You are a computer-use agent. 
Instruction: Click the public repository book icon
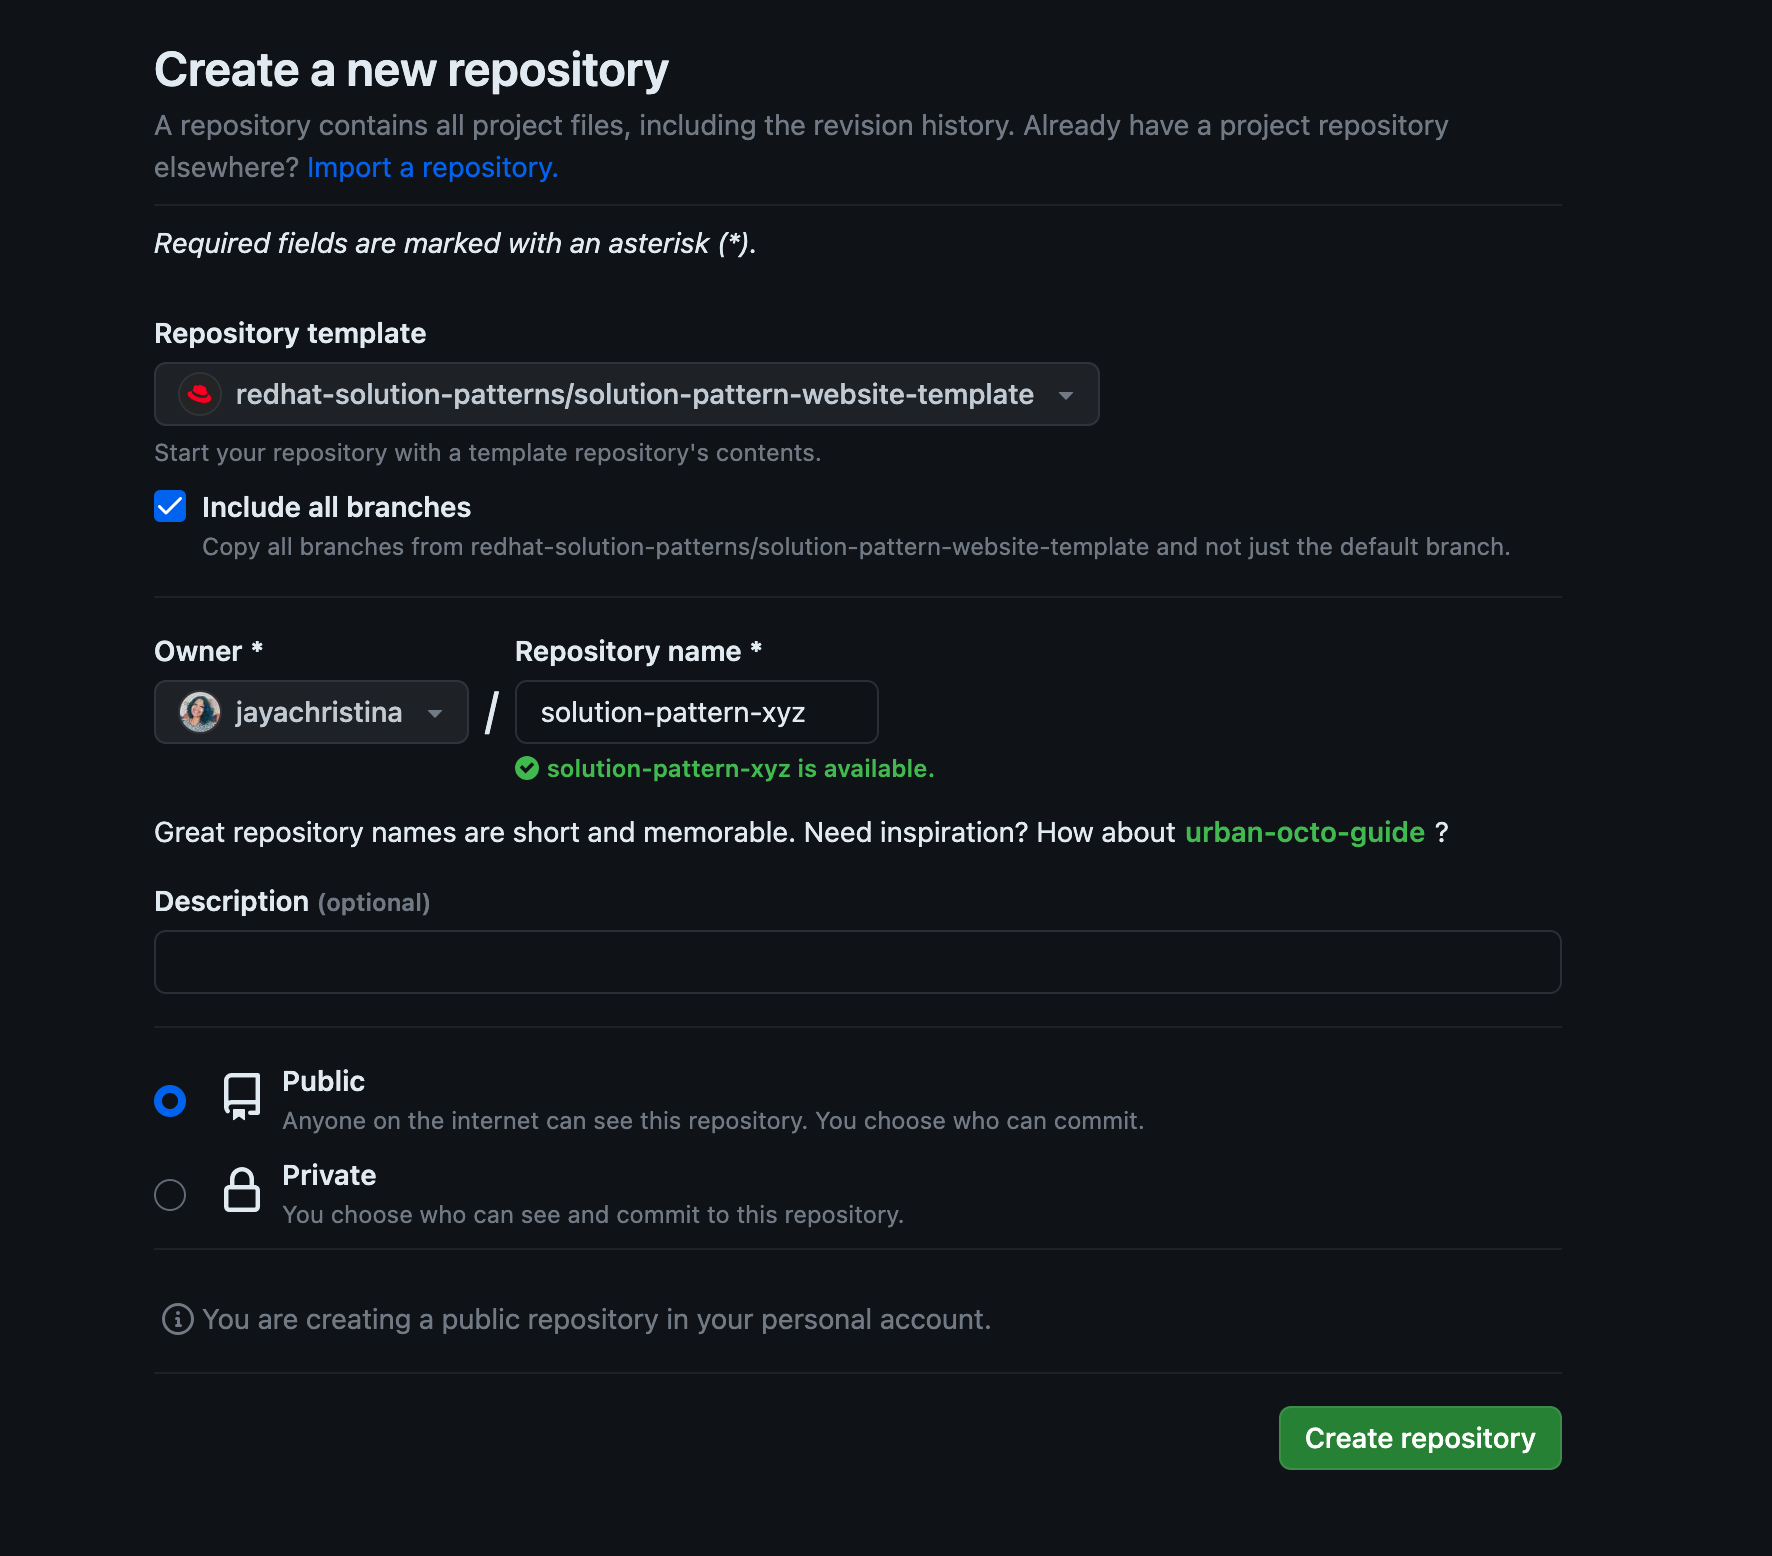pyautogui.click(x=242, y=1097)
